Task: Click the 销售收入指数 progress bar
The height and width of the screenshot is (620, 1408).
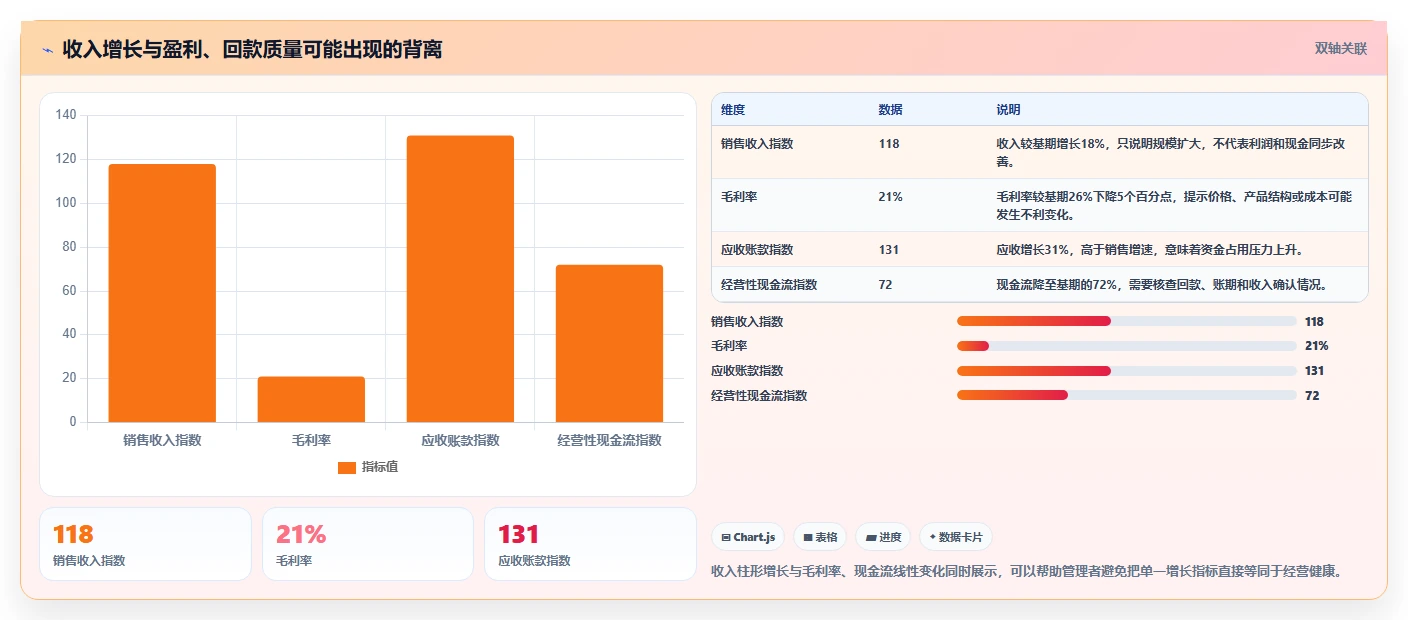Action: (1126, 321)
